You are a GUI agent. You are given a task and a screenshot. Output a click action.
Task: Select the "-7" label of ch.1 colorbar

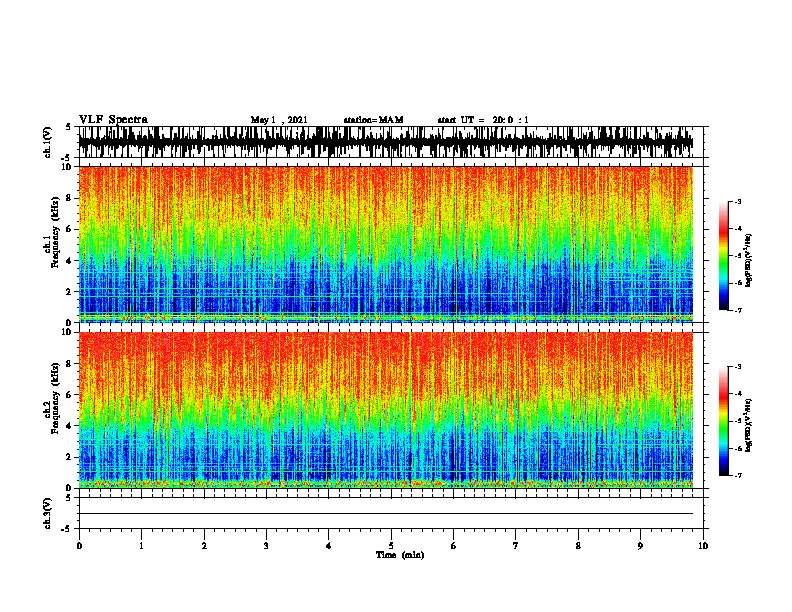click(x=738, y=310)
